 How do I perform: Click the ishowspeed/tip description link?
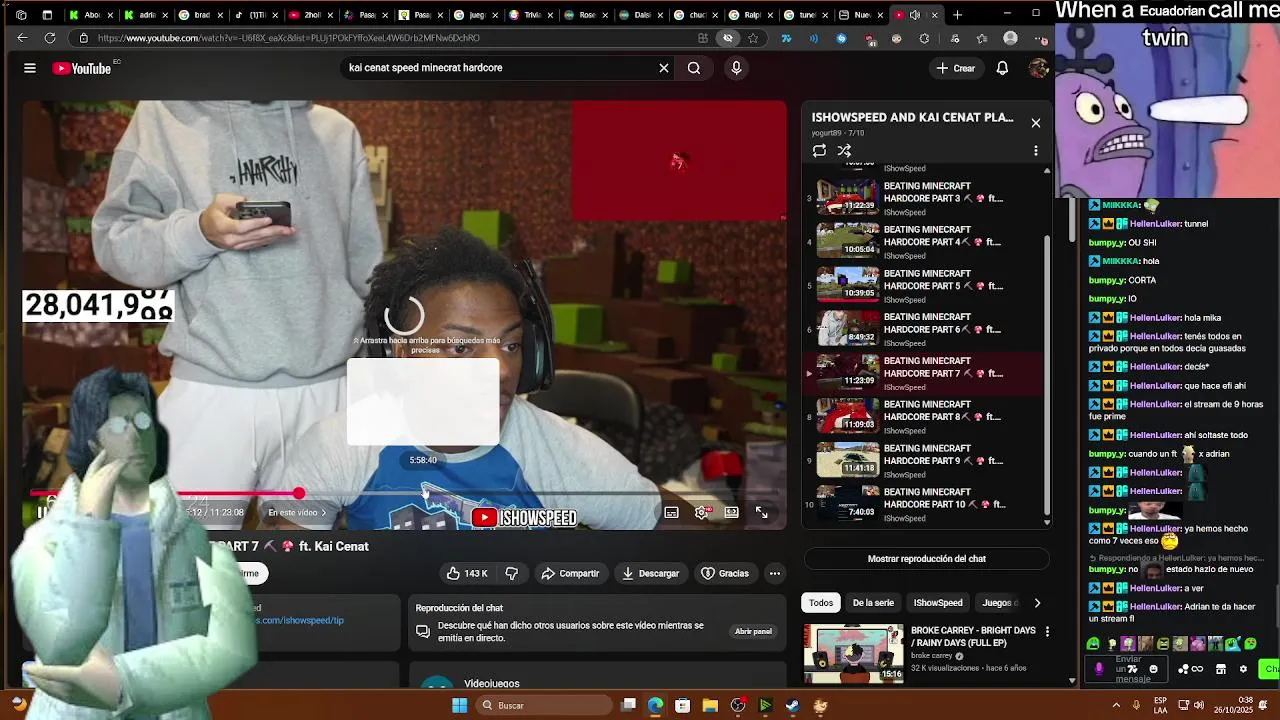click(301, 620)
